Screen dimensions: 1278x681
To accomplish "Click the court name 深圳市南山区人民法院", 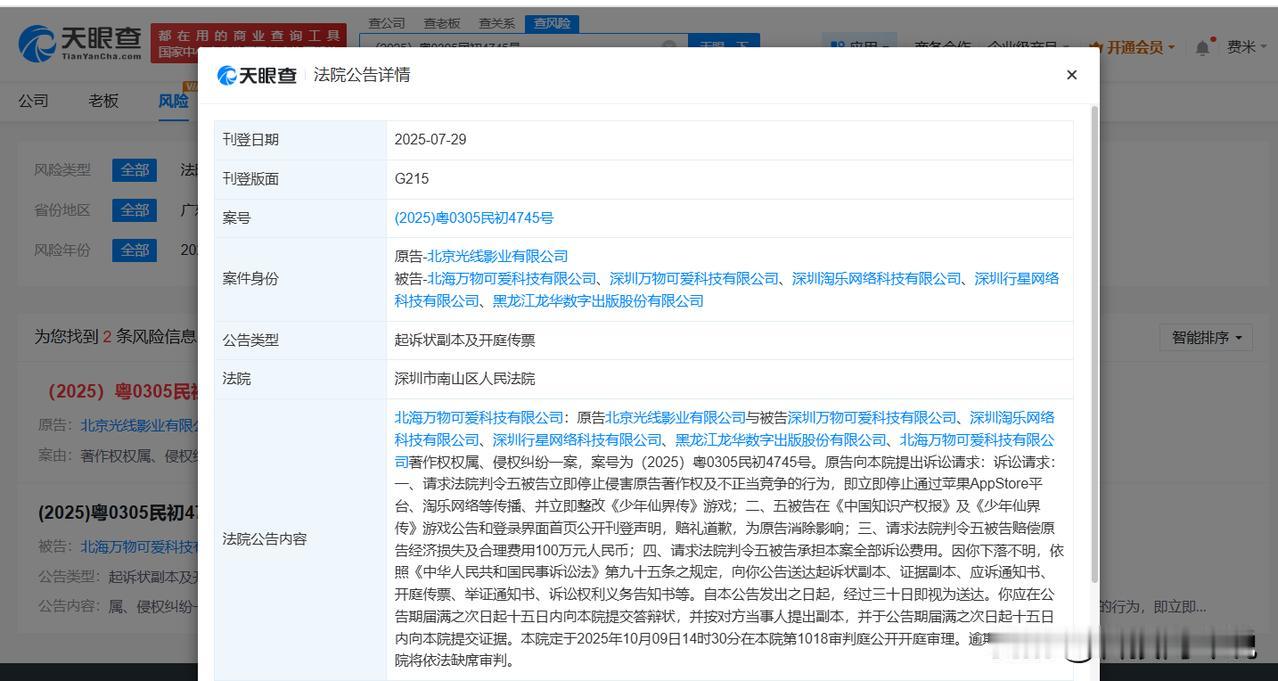I will tap(465, 379).
